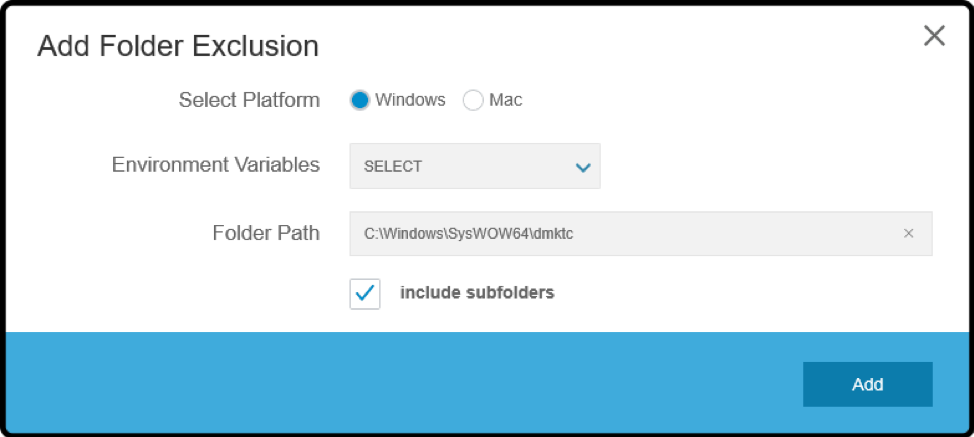This screenshot has width=974, height=437.
Task: Click the "Environment Variables" field label
Action: (x=216, y=164)
